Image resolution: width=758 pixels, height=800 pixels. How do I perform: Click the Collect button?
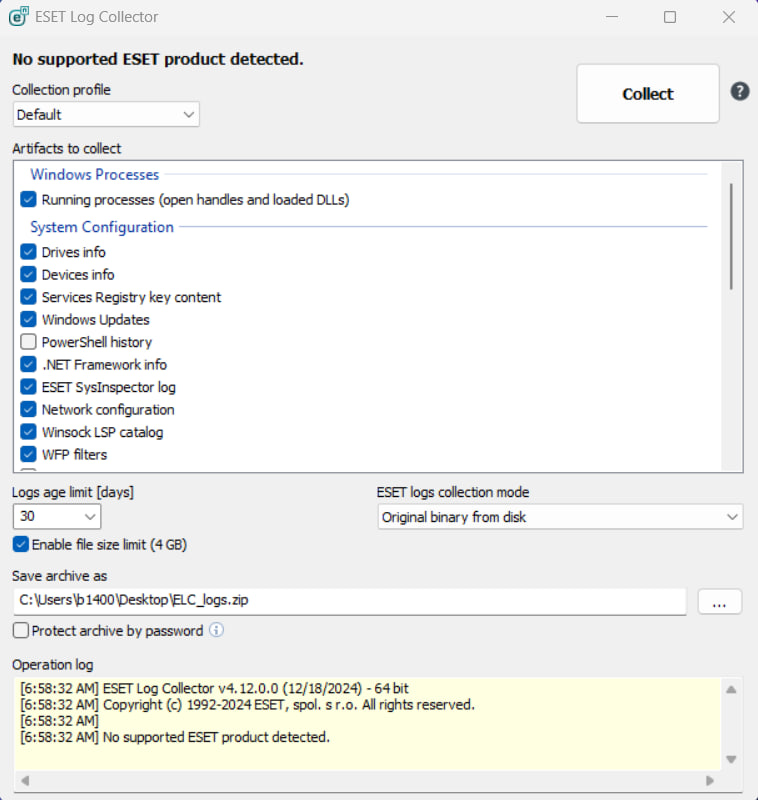(648, 94)
